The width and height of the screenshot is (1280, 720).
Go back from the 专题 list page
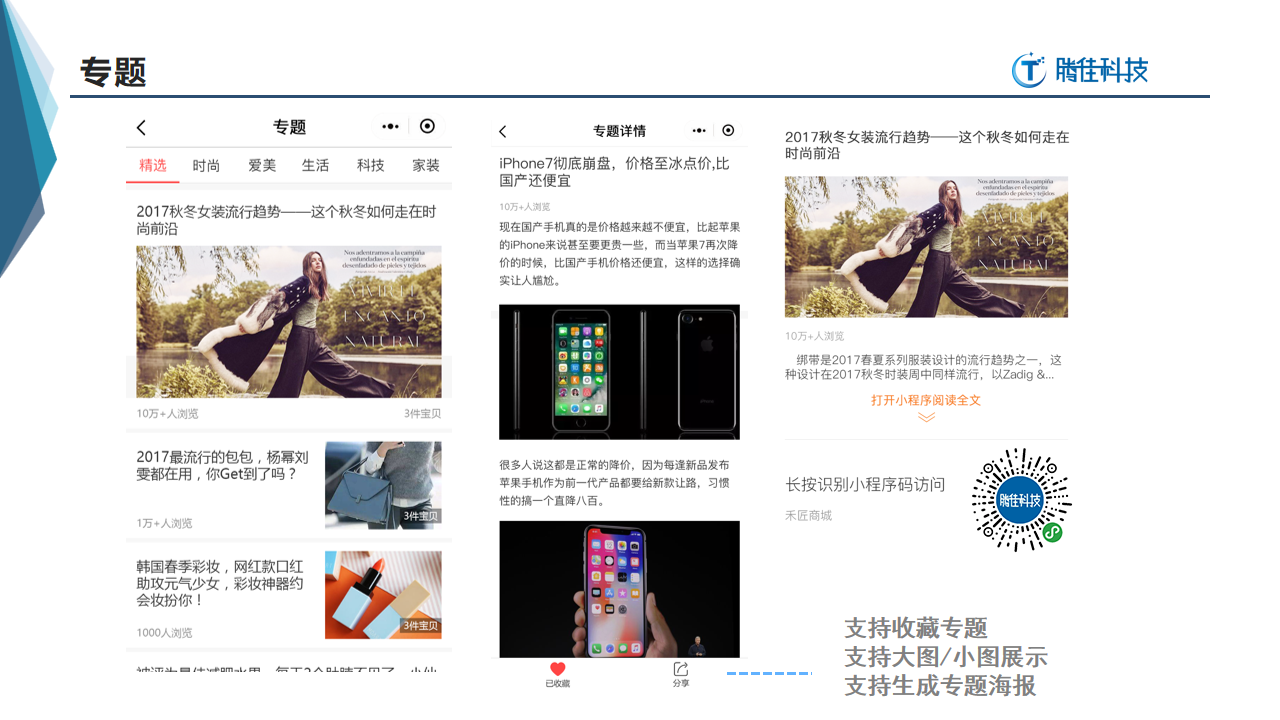click(x=141, y=127)
